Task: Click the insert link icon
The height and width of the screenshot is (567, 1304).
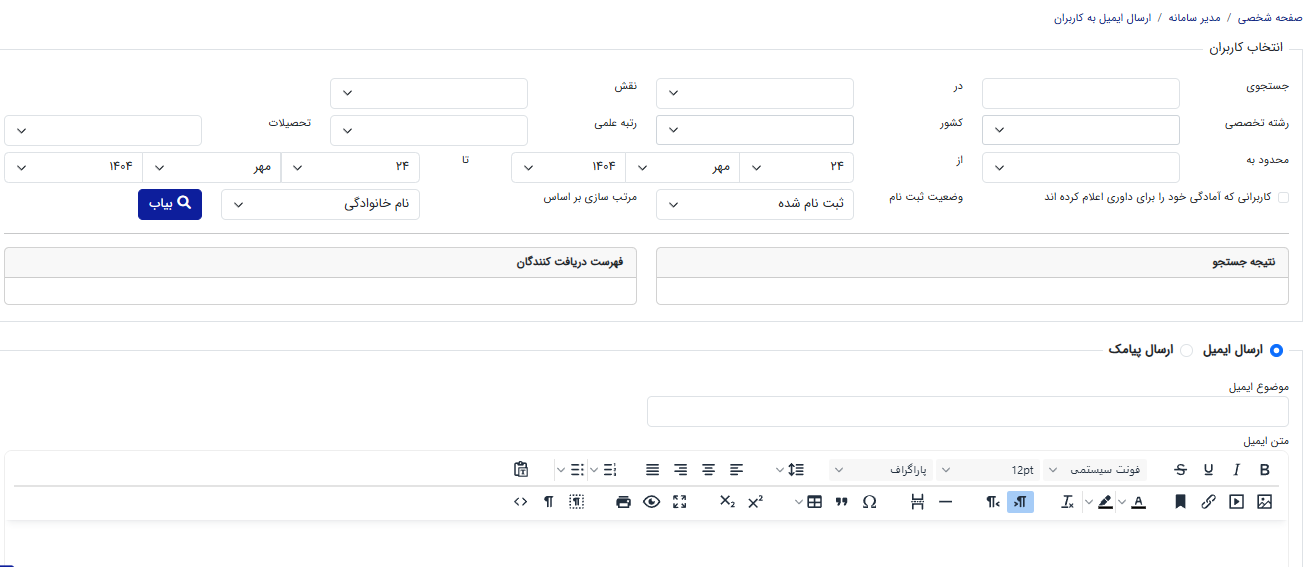Action: (1208, 502)
